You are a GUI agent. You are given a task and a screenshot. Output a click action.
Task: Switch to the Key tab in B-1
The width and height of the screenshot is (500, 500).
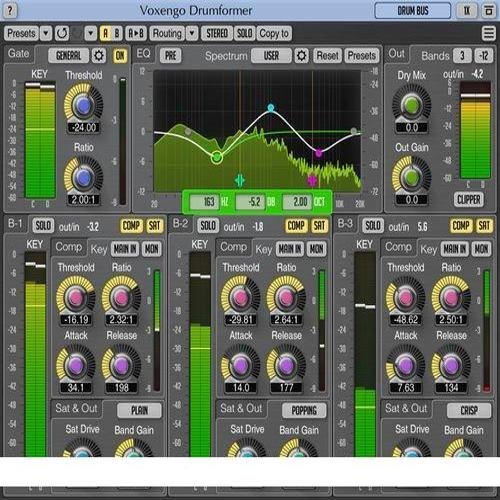pos(99,249)
